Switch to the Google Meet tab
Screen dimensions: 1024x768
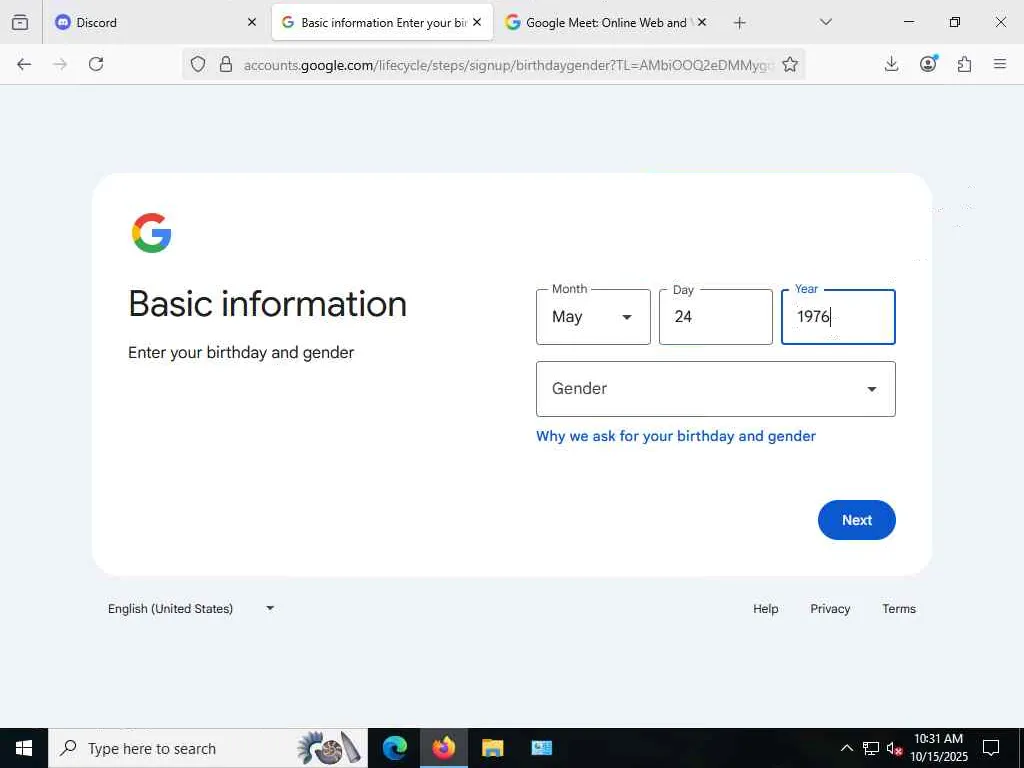click(x=607, y=22)
